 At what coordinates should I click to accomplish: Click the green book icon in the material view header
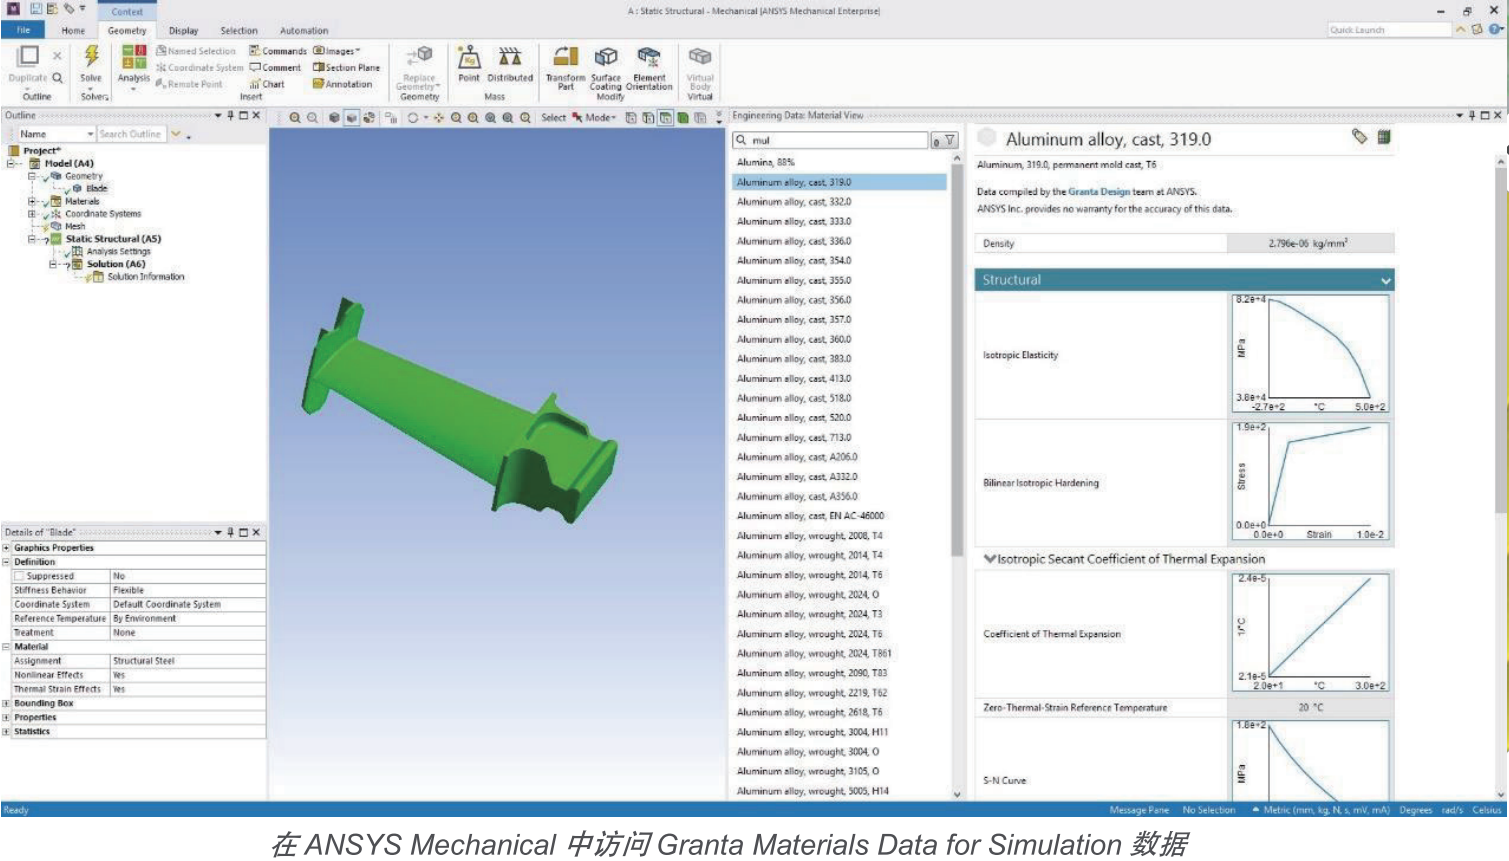pos(1384,137)
